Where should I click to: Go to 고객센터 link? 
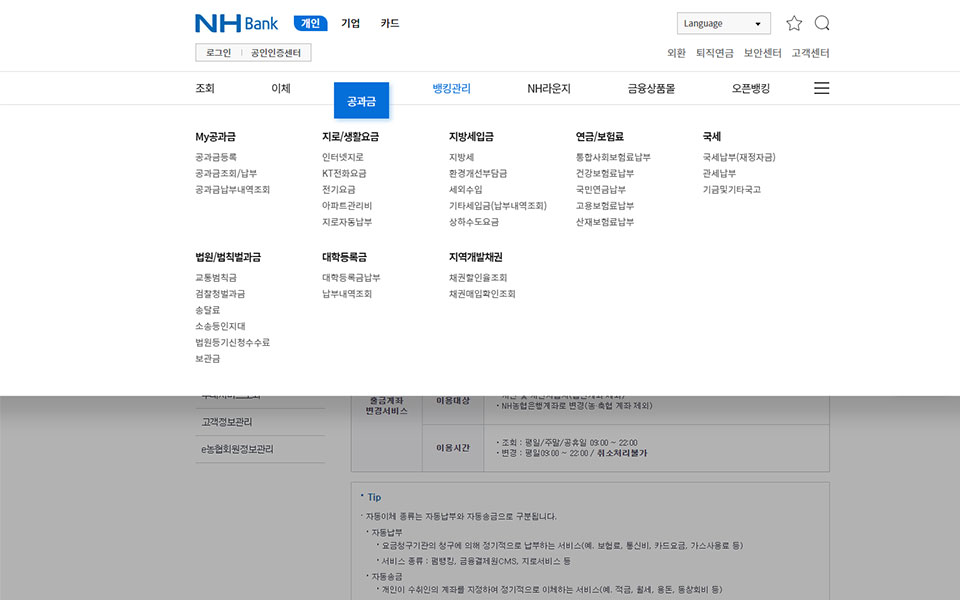tap(810, 53)
